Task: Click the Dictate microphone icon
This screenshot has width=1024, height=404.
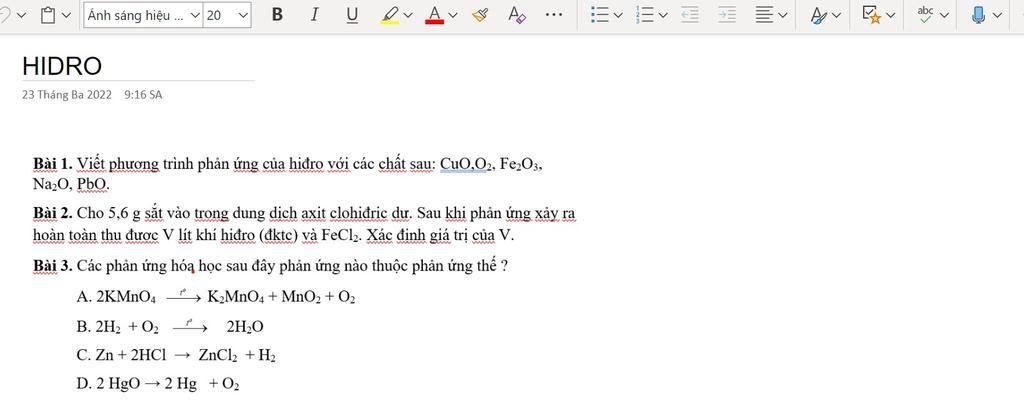Action: click(978, 15)
